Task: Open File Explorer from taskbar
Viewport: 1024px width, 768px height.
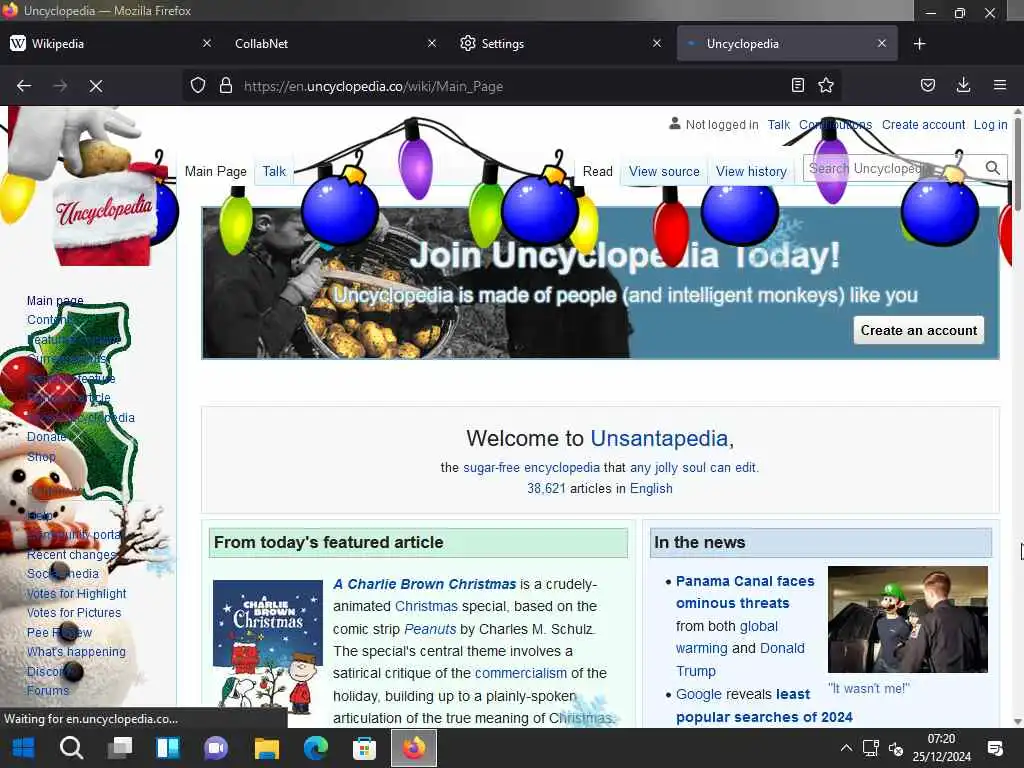Action: 266,748
